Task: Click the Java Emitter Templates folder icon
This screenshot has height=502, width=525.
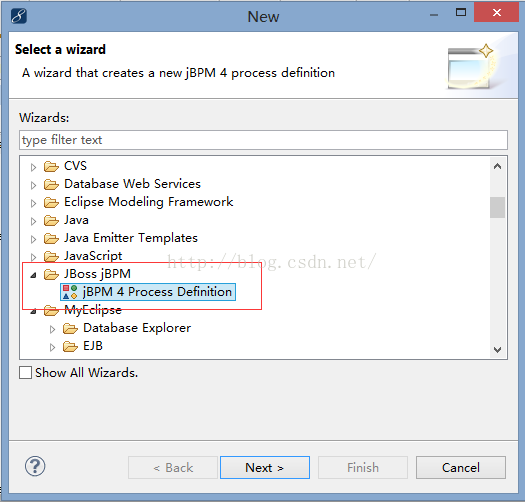Action: [x=51, y=238]
